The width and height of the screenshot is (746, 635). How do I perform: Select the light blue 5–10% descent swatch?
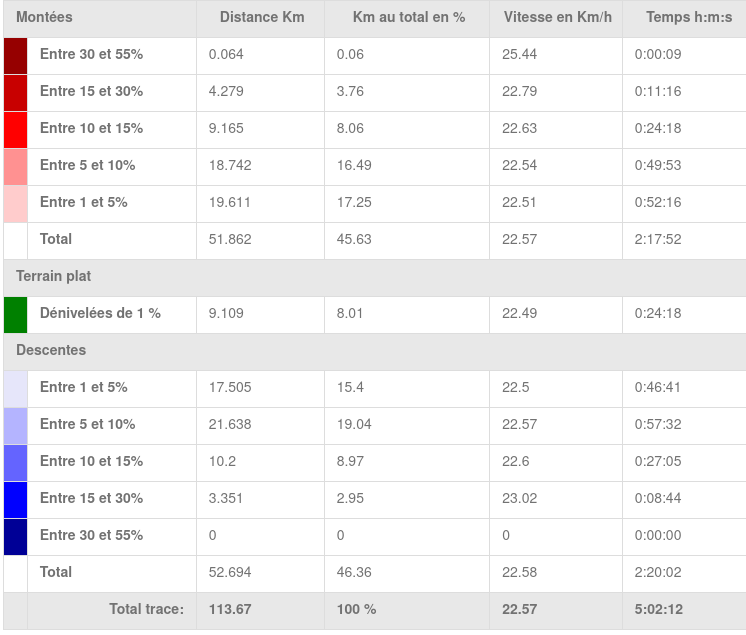(x=15, y=425)
